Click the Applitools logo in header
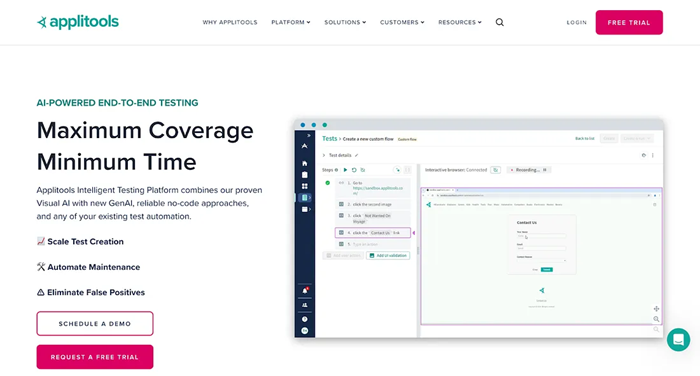 (78, 22)
